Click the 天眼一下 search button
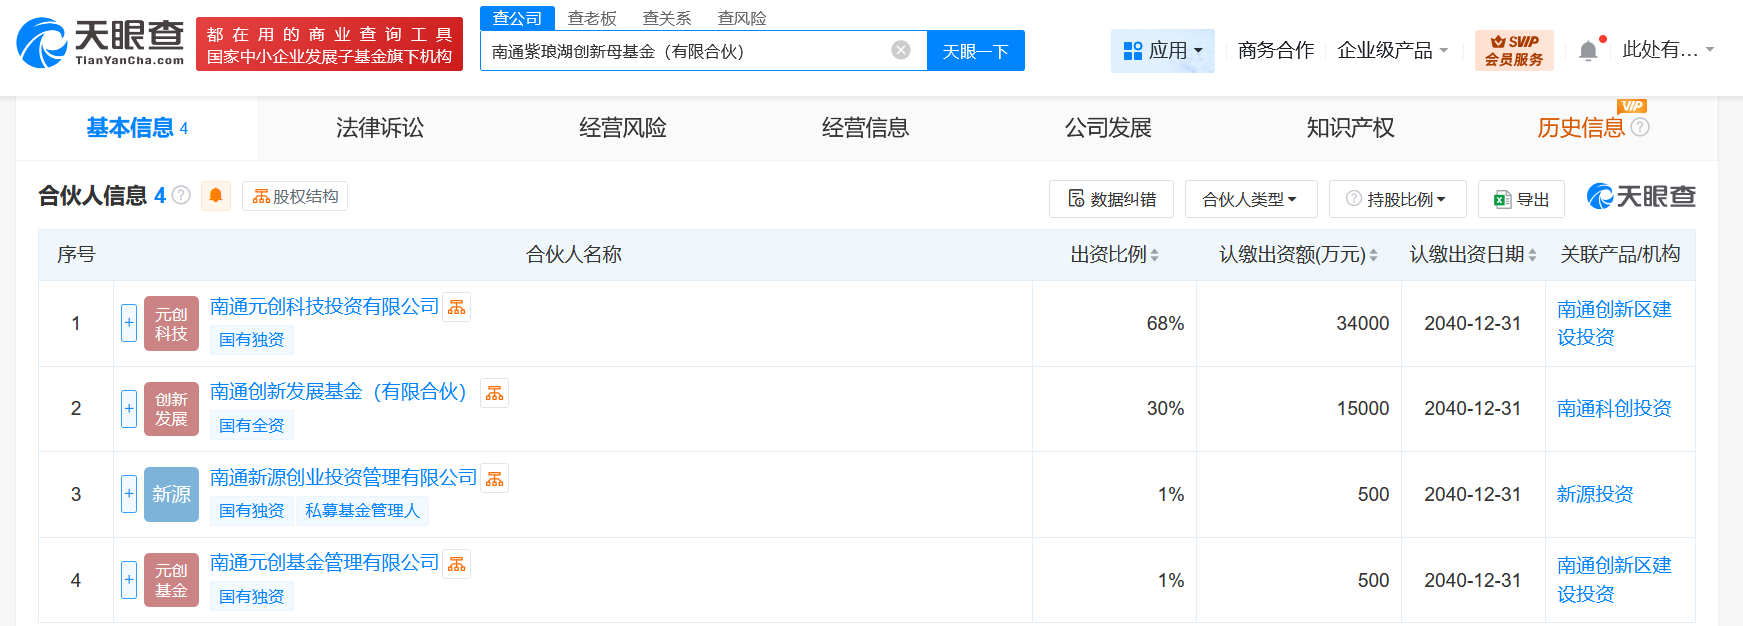1743x626 pixels. pyautogui.click(x=975, y=51)
